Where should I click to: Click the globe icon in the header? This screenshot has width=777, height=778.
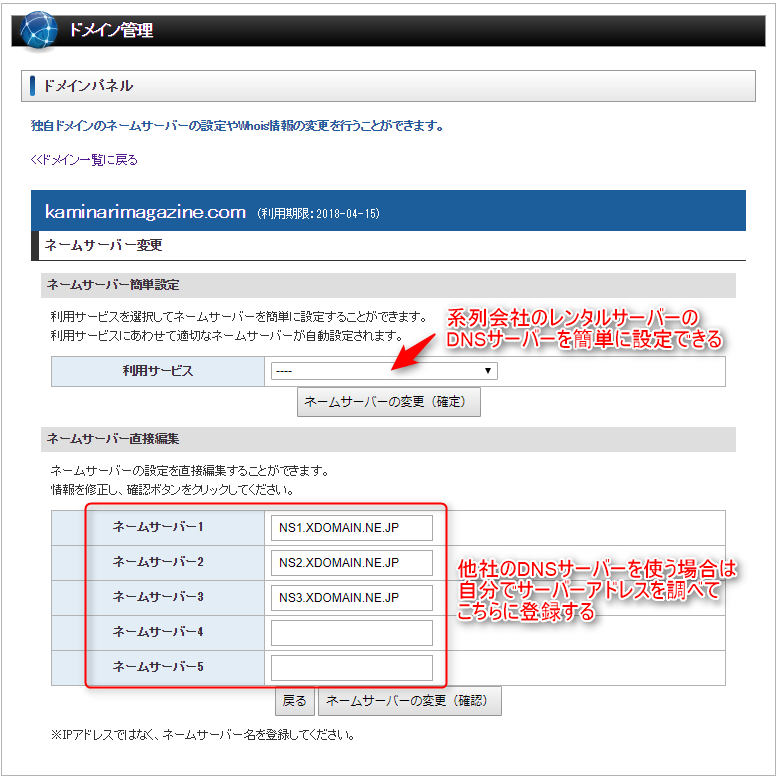(x=40, y=29)
